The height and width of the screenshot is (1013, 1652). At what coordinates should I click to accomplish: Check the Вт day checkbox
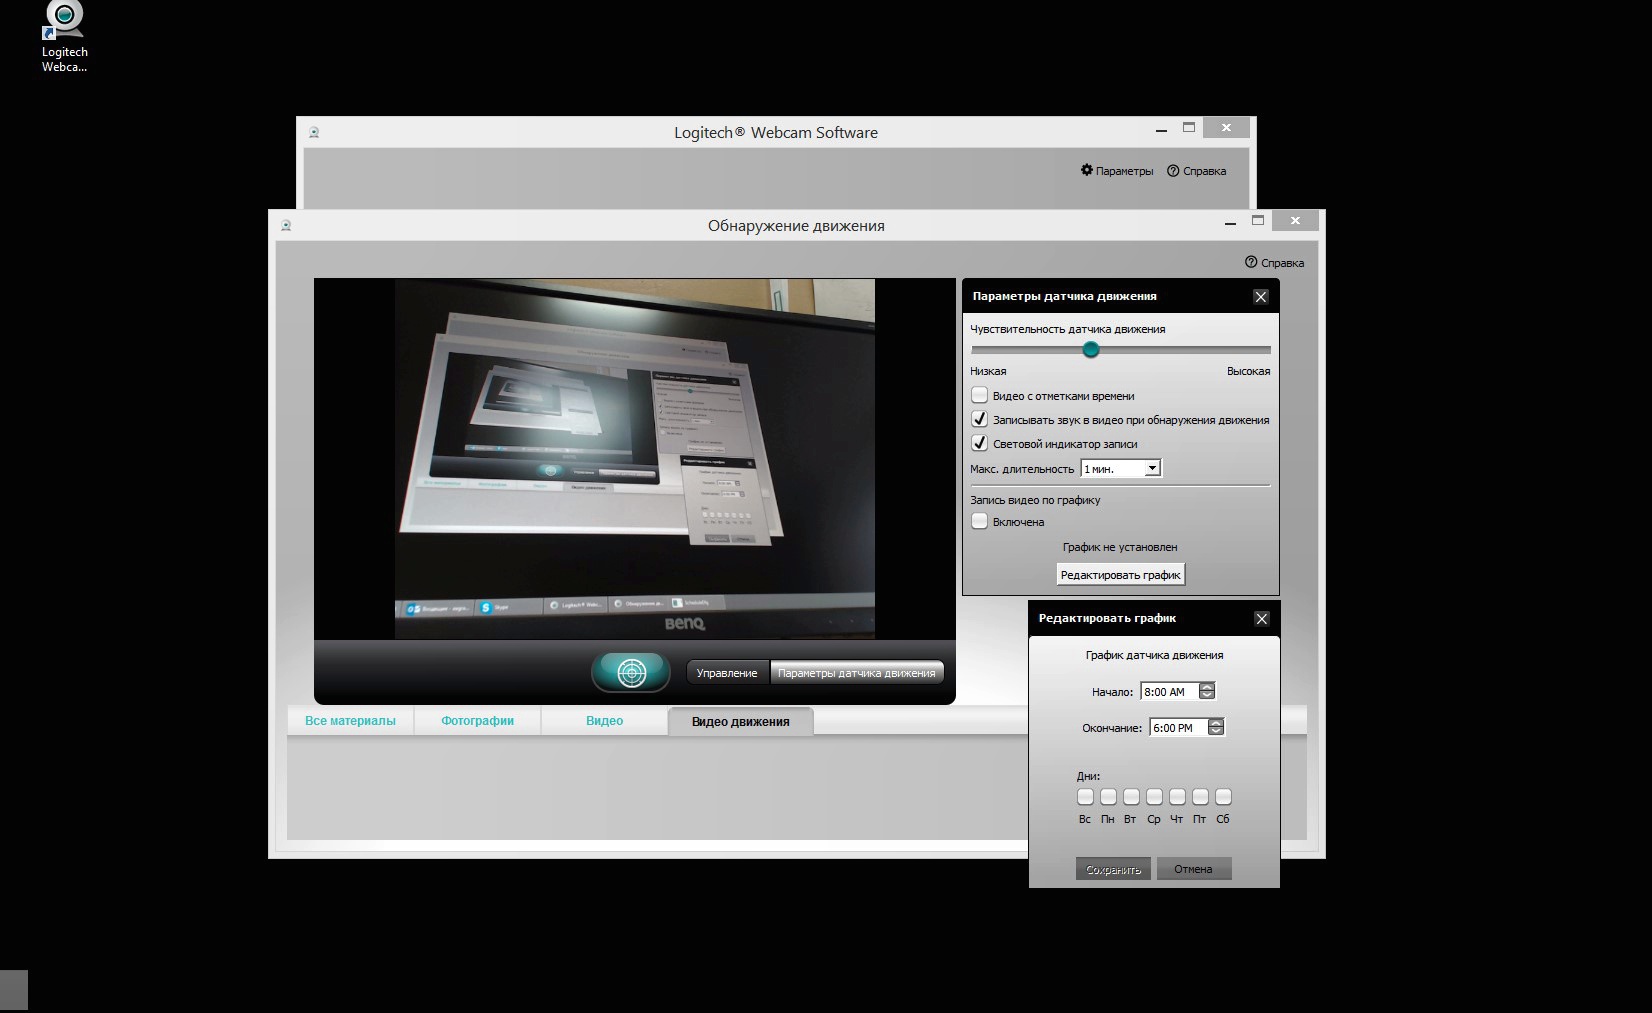click(x=1131, y=797)
